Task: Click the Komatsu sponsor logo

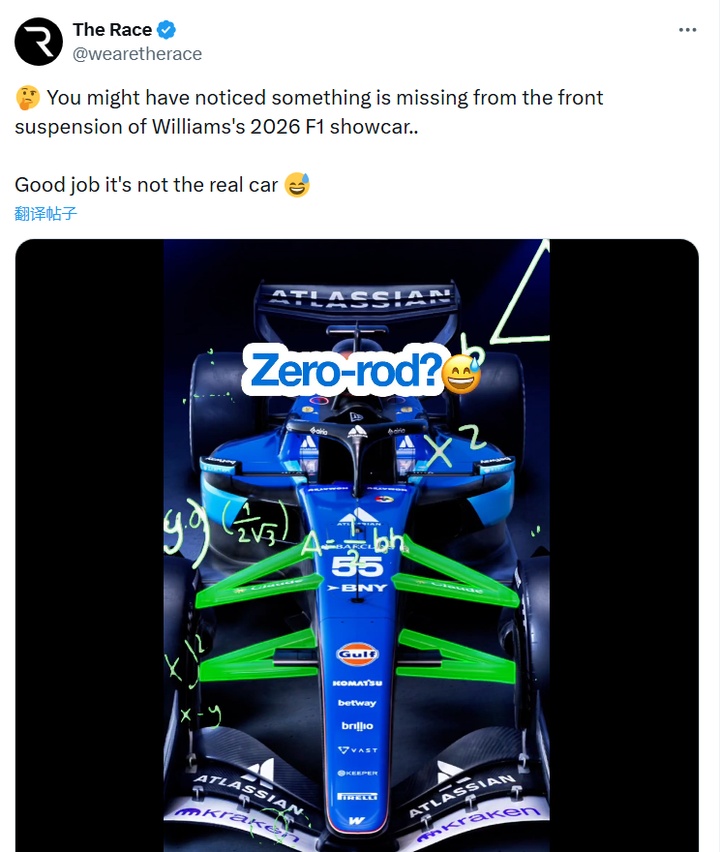Action: click(357, 682)
